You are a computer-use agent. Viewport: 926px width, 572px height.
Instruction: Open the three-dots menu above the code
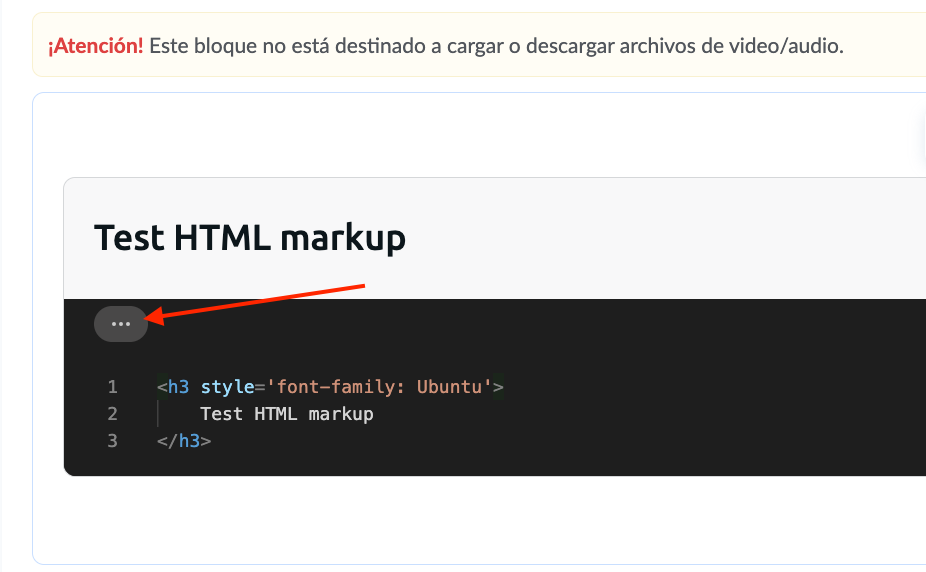pos(121,324)
